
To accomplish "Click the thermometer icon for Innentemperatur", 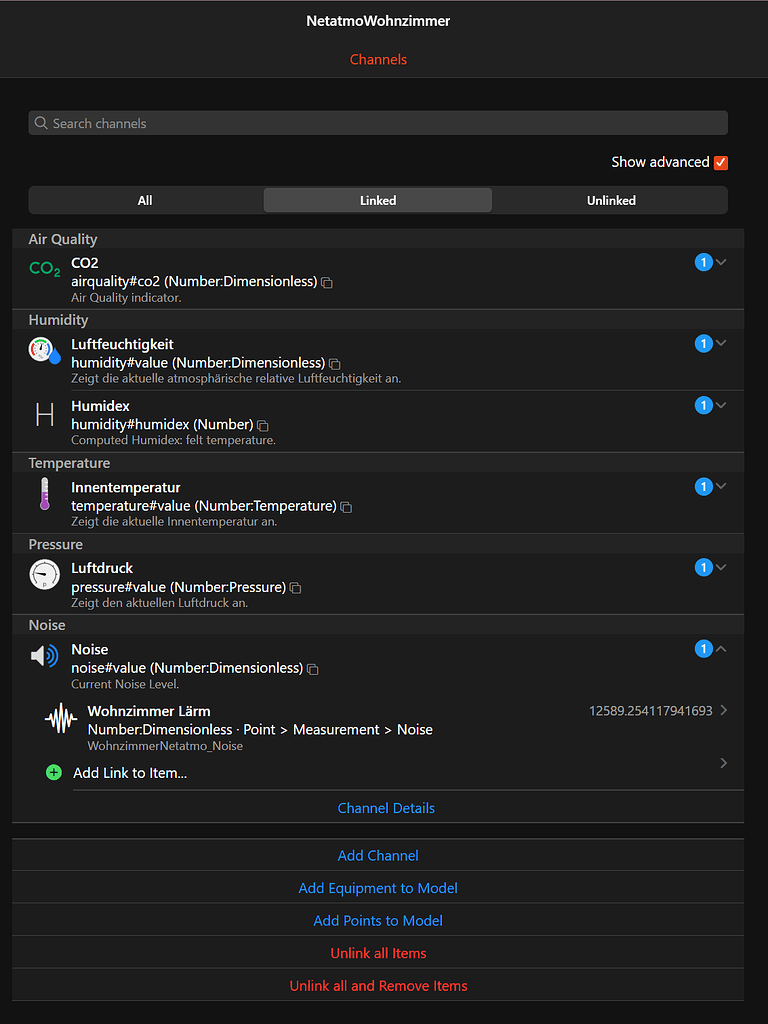I will point(44,493).
